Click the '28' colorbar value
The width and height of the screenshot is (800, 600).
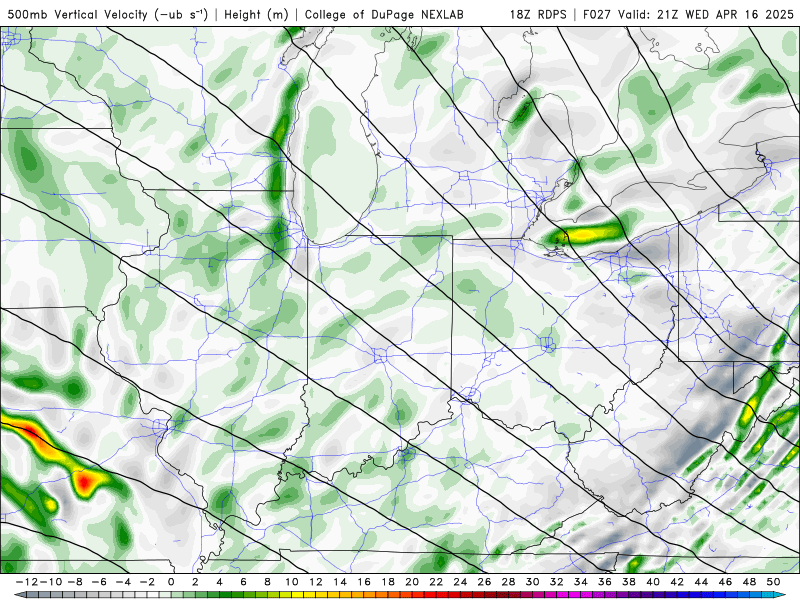tap(508, 582)
